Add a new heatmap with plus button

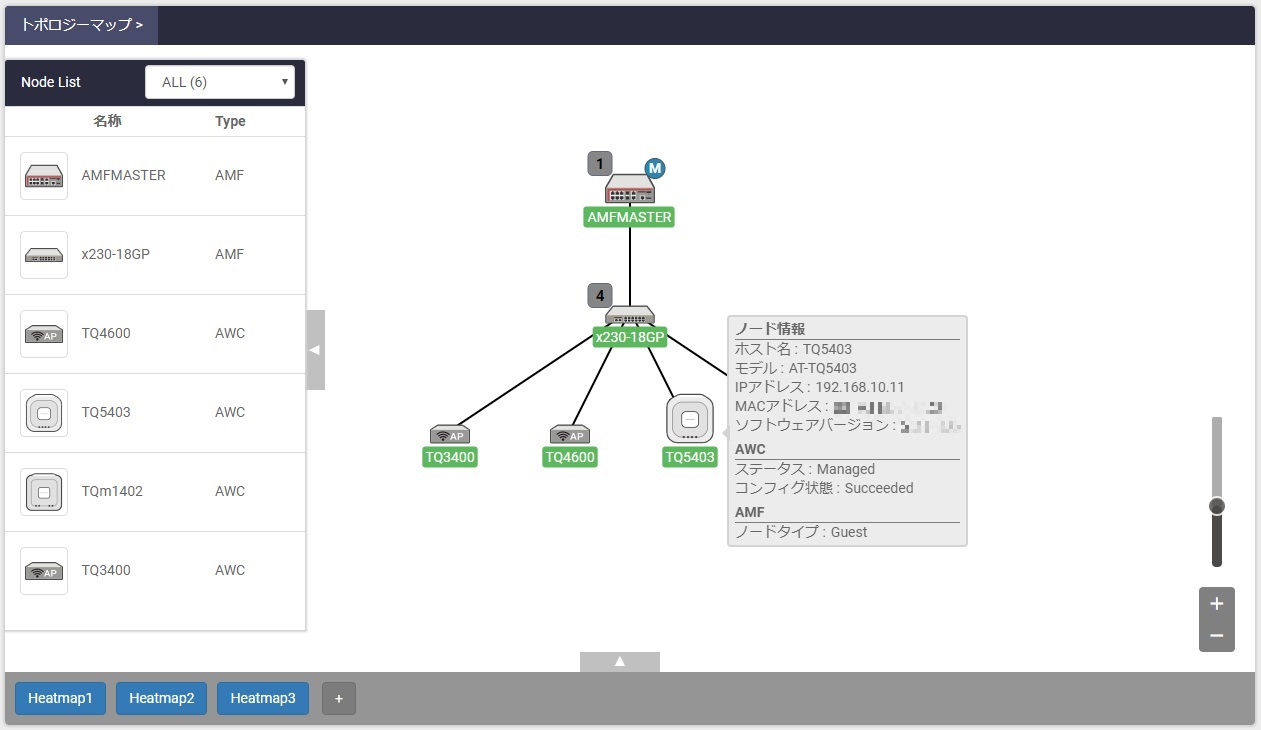(339, 698)
